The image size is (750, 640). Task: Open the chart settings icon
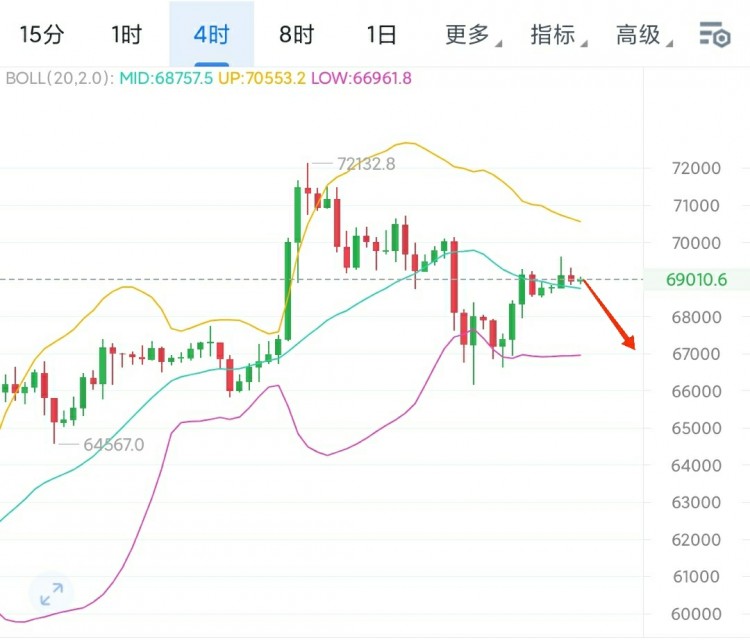pyautogui.click(x=715, y=34)
